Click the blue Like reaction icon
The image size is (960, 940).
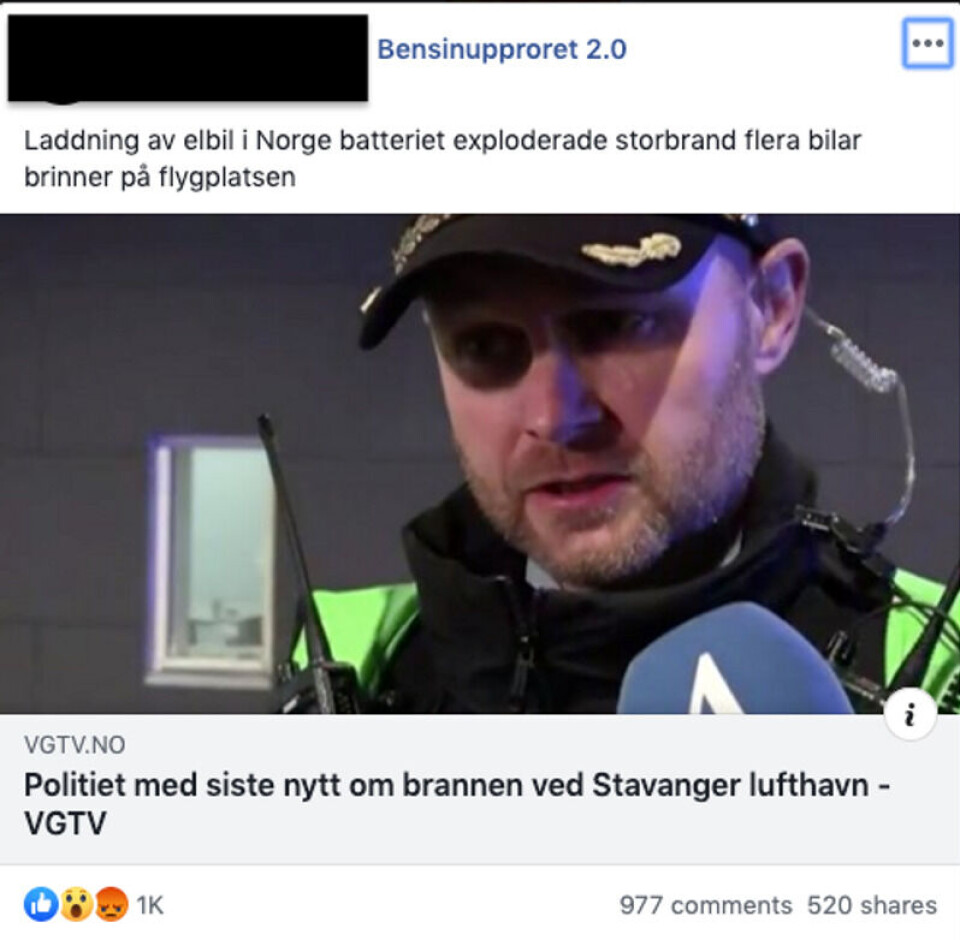tap(41, 904)
